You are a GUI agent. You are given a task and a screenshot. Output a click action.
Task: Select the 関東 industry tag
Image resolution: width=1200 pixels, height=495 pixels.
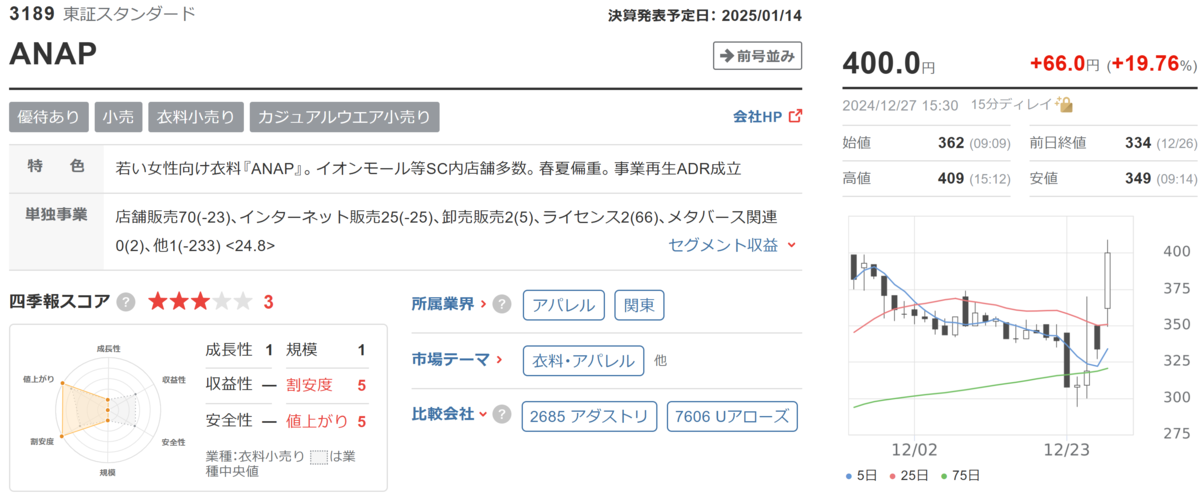click(x=638, y=304)
